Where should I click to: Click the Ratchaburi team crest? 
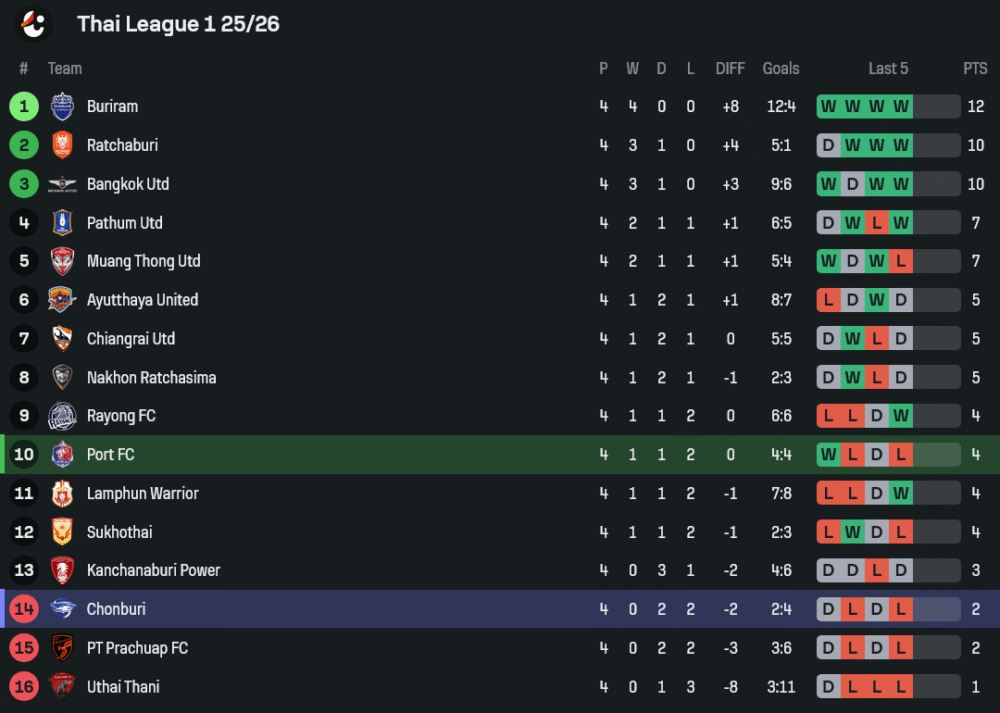(62, 145)
